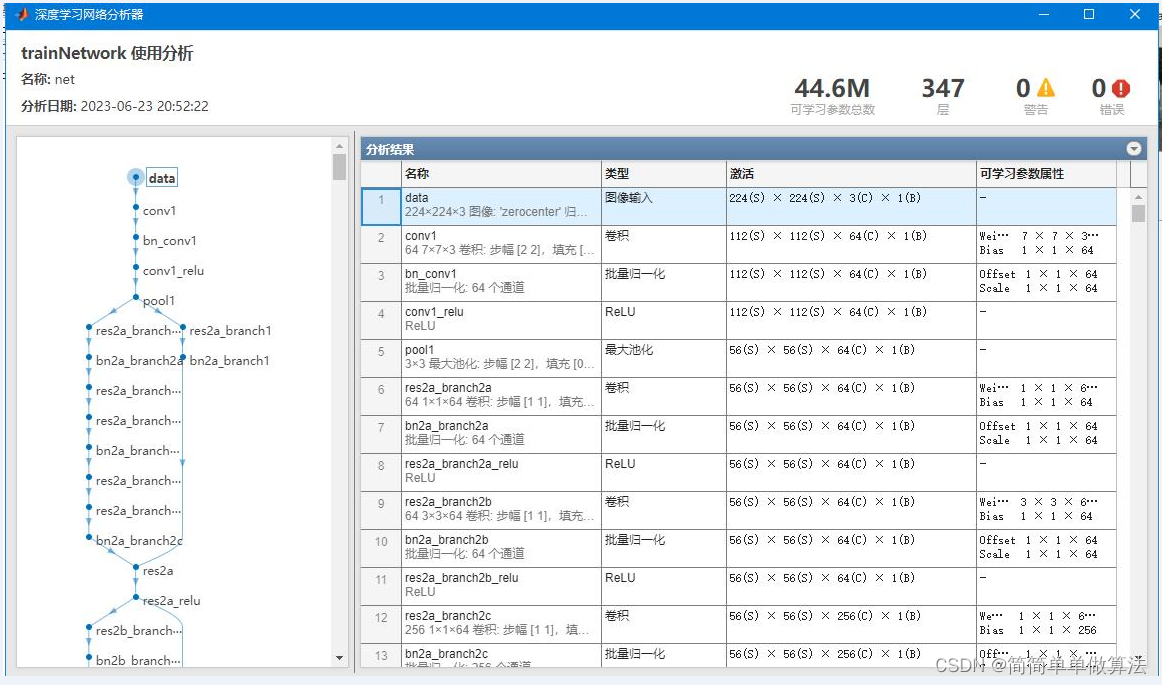Select table row 1 named data
The image size is (1162, 685).
coord(739,206)
